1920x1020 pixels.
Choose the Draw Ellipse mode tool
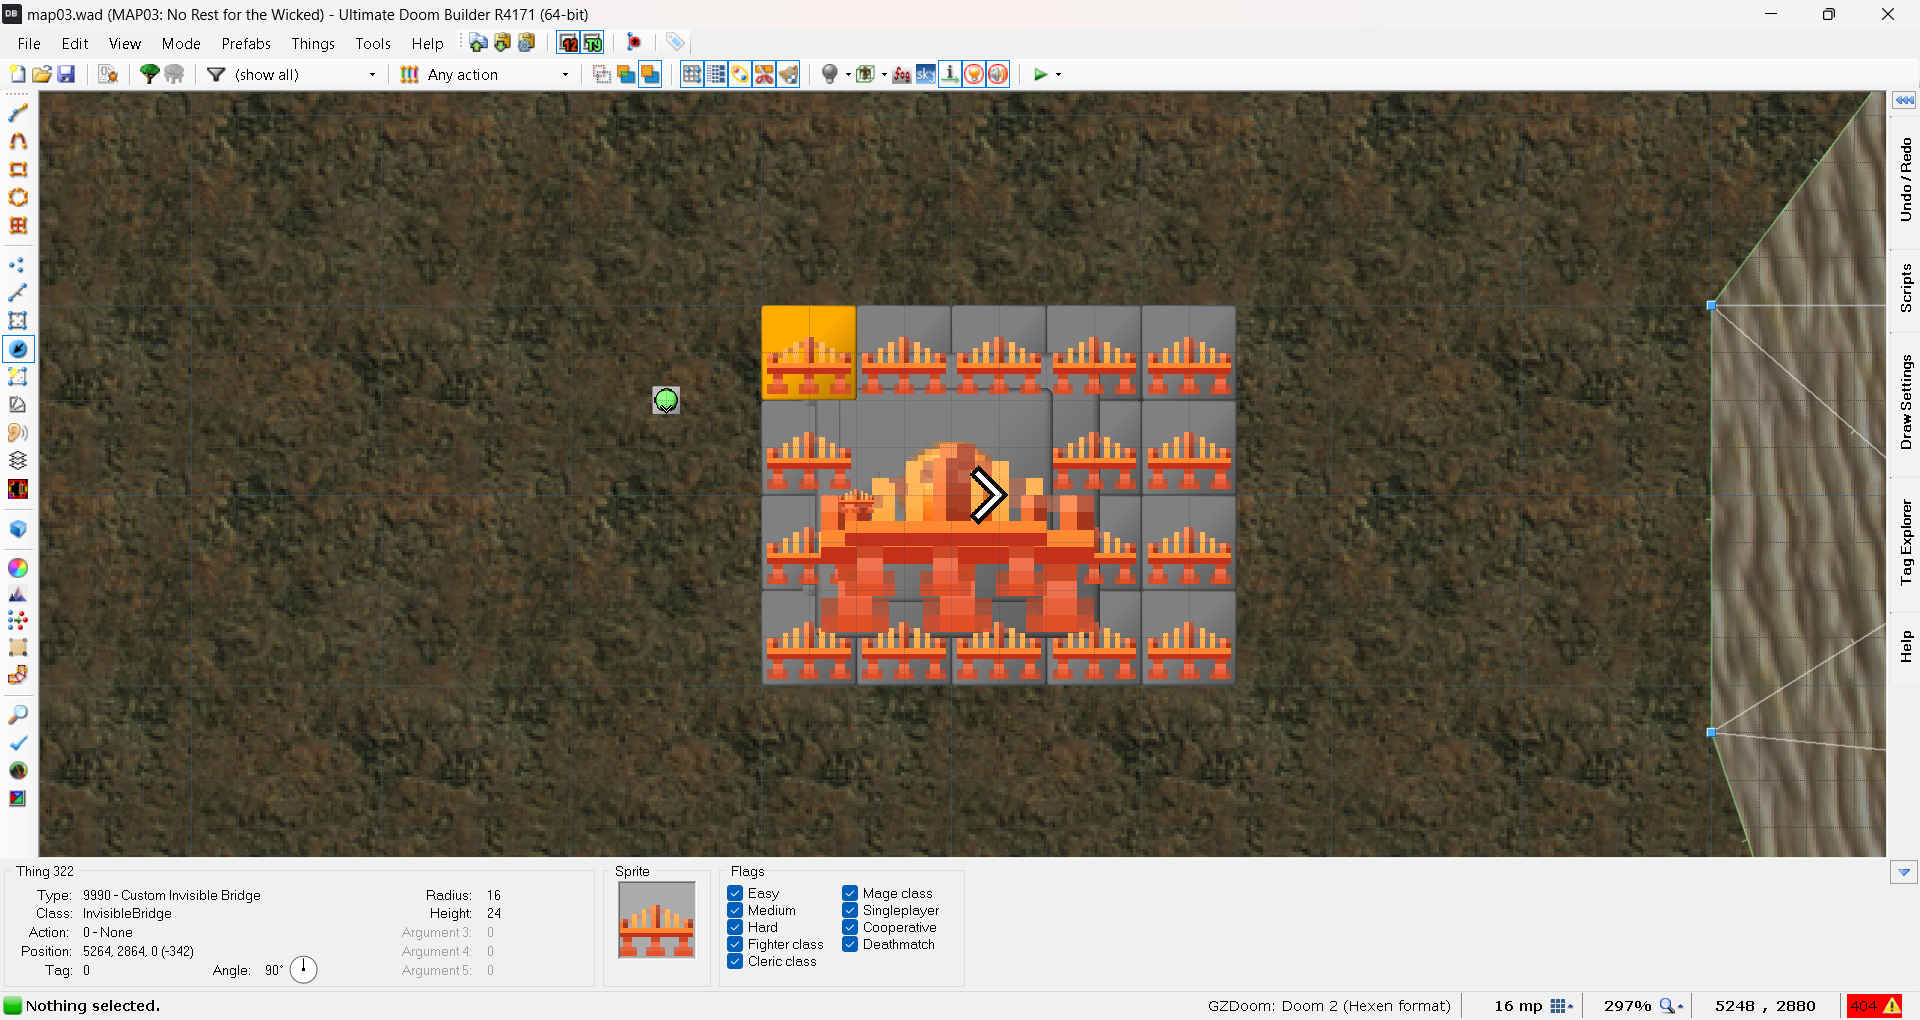[18, 198]
